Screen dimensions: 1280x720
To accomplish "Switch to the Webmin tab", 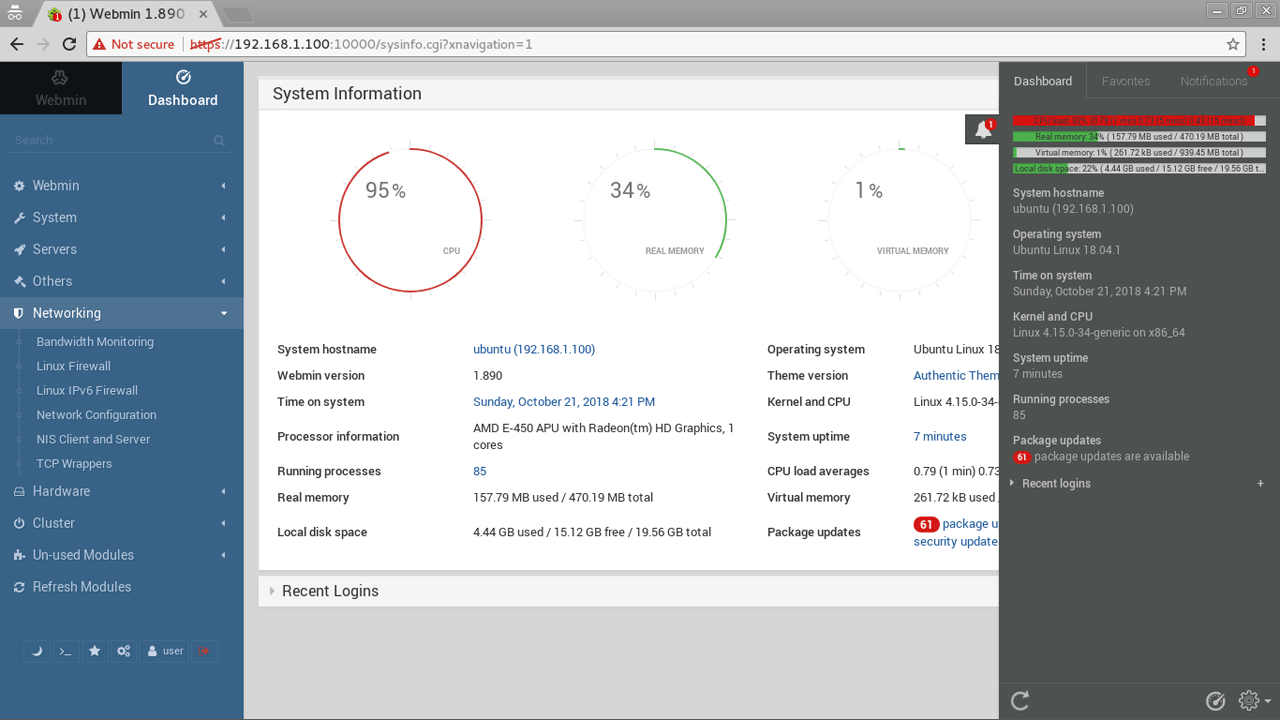I will (x=61, y=88).
